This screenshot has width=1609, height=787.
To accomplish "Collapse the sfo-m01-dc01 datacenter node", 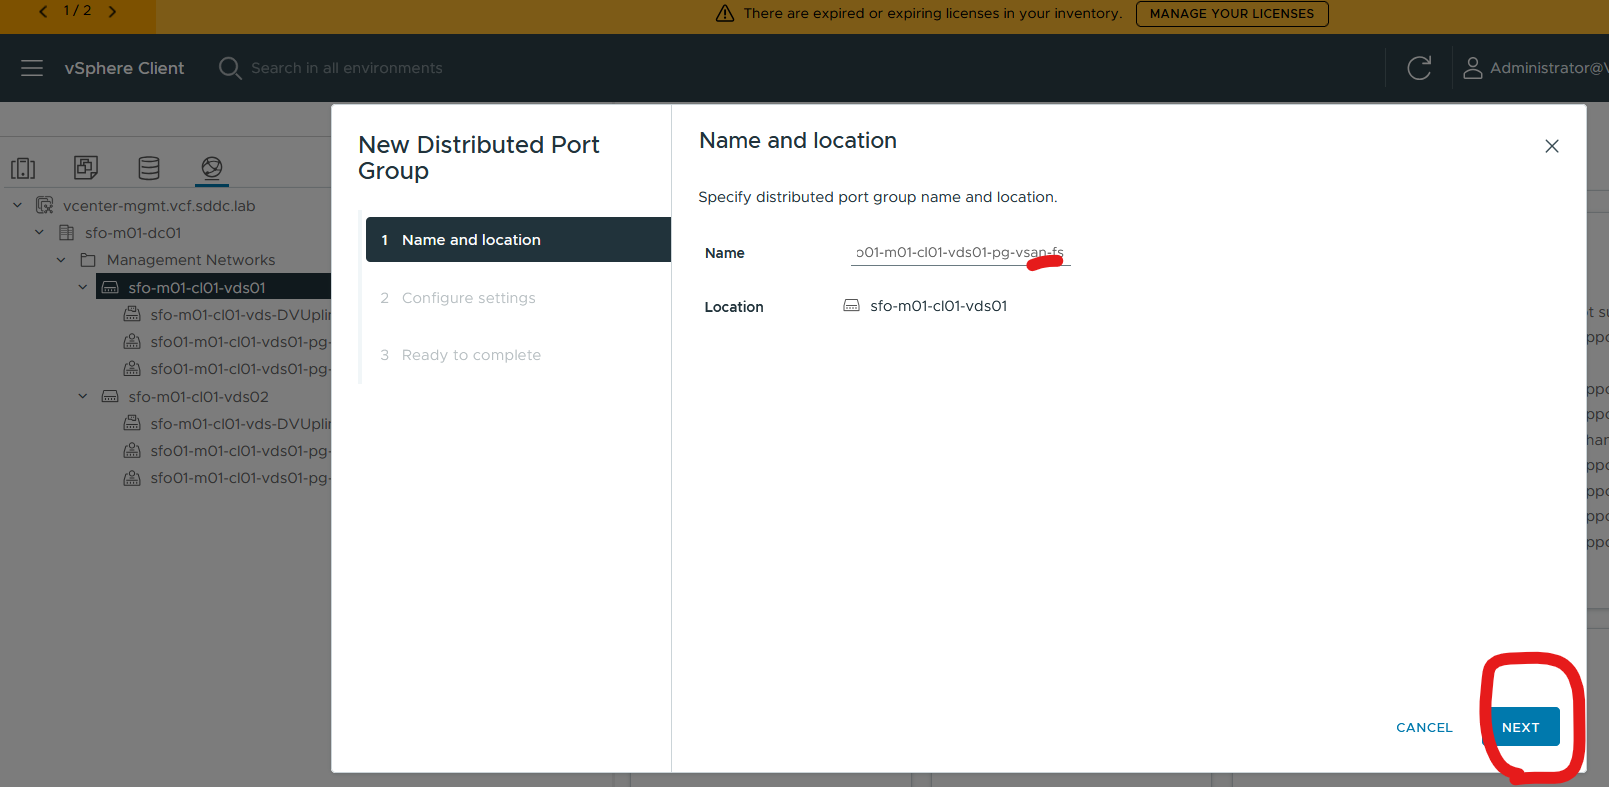I will pos(40,232).
